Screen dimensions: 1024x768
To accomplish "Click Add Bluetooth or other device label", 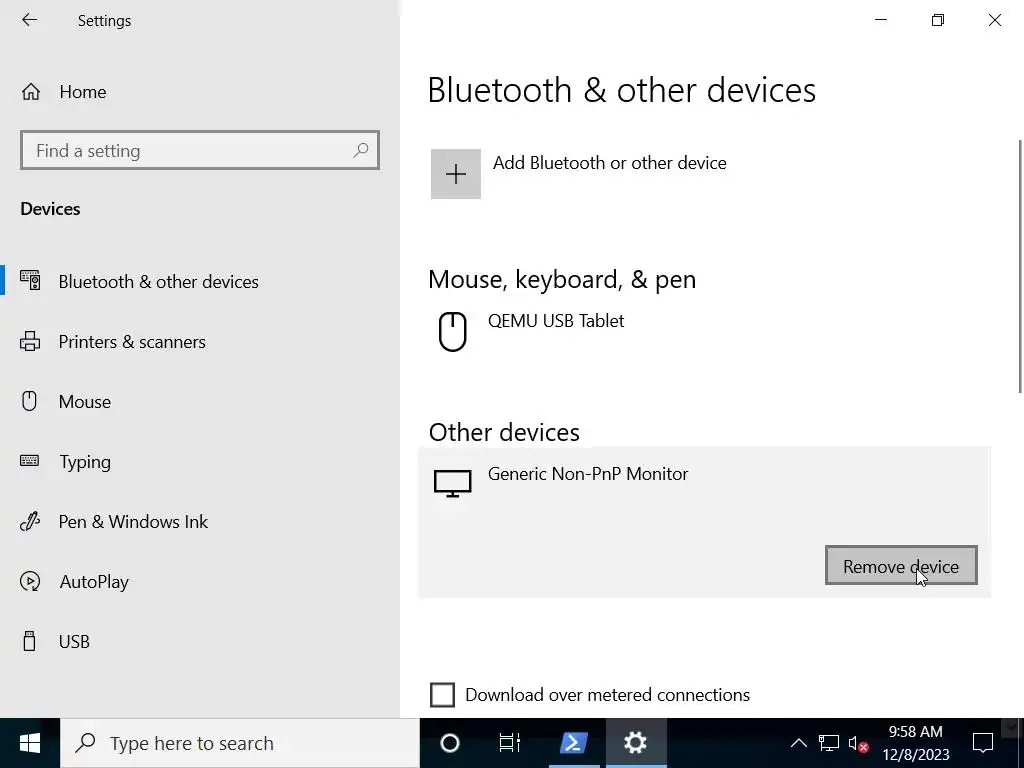I will [x=610, y=163].
